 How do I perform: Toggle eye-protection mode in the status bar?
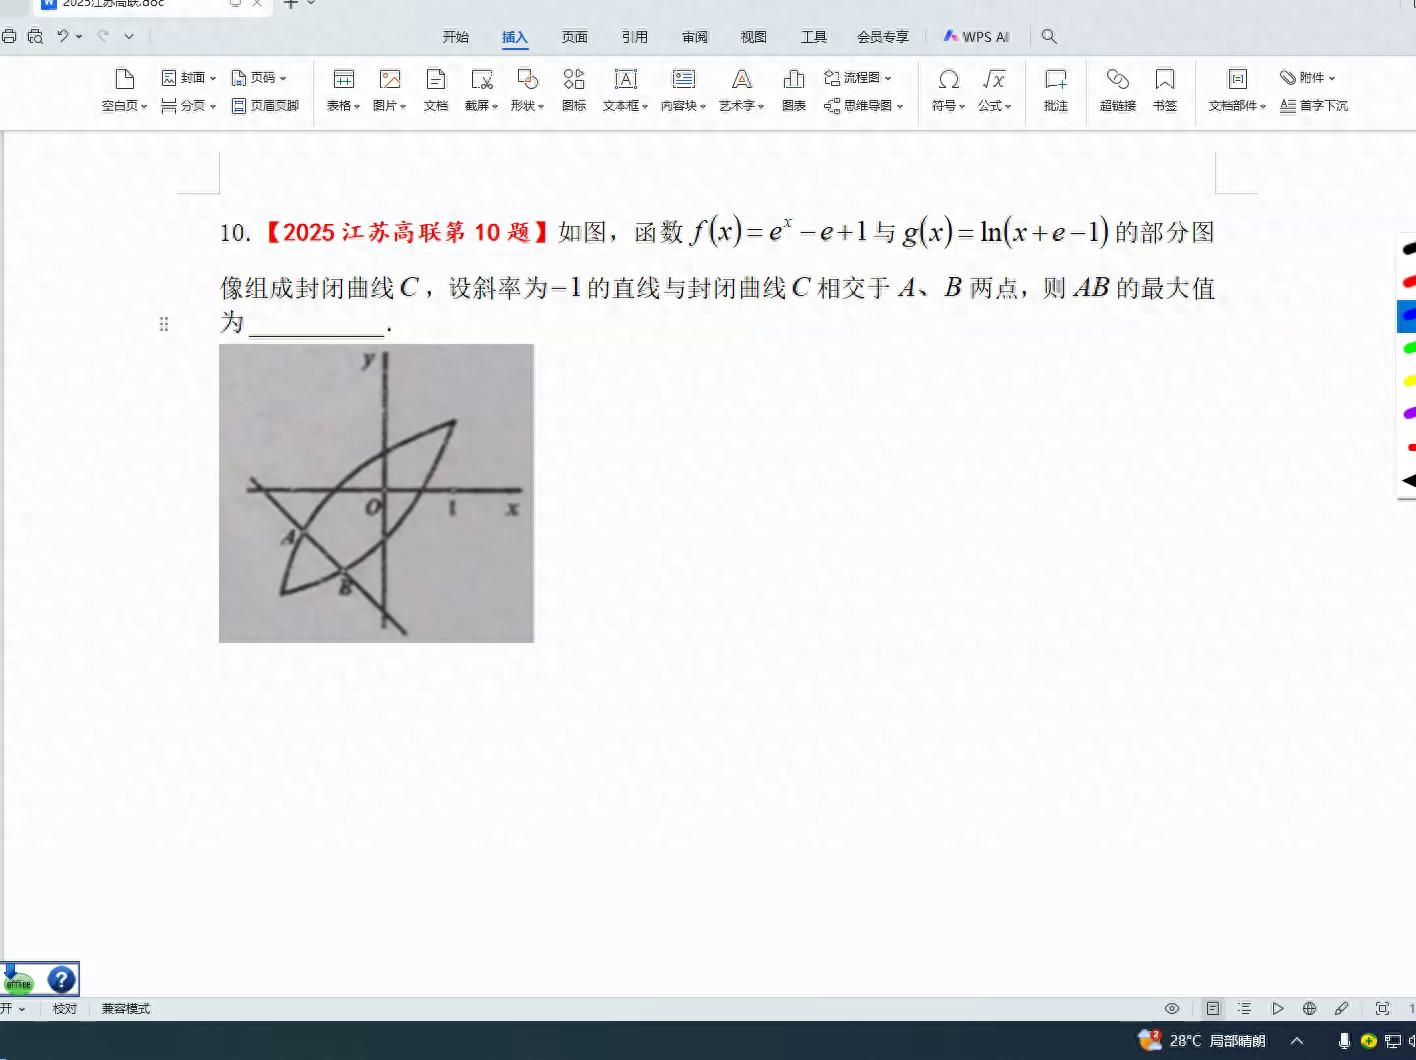pos(1173,1008)
